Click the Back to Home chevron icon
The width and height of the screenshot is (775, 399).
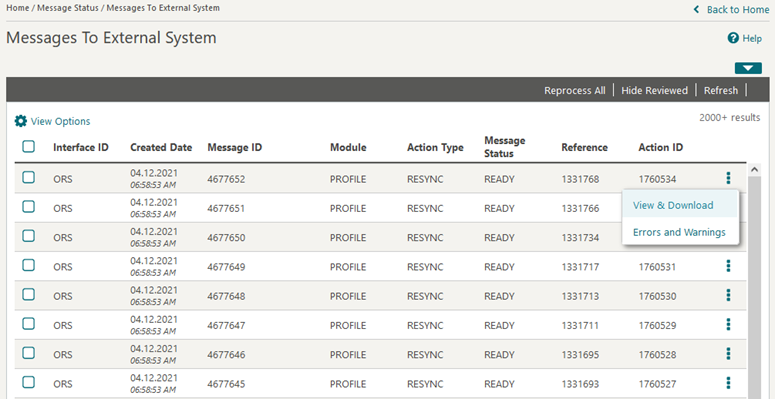pyautogui.click(x=696, y=9)
